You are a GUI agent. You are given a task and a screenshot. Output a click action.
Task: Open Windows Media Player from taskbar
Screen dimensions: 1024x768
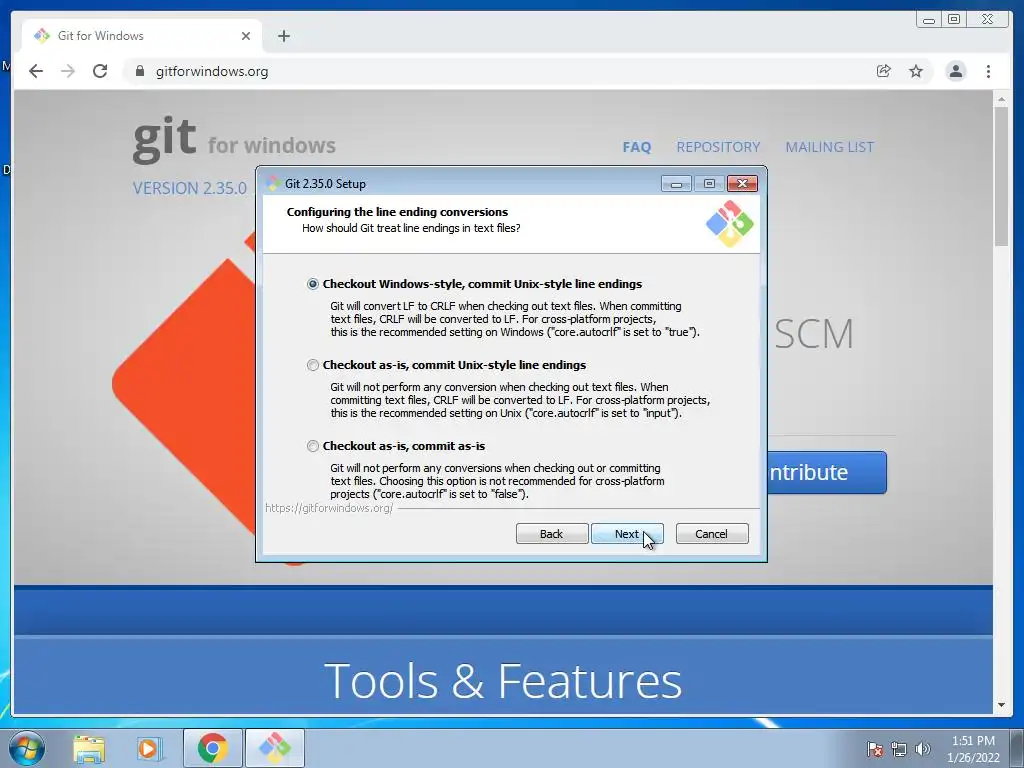click(149, 748)
